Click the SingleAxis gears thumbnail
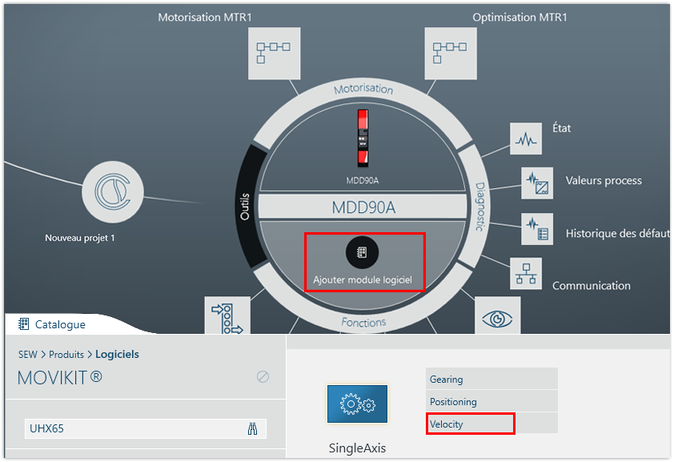Screen dimensions: 674x462 (357, 405)
